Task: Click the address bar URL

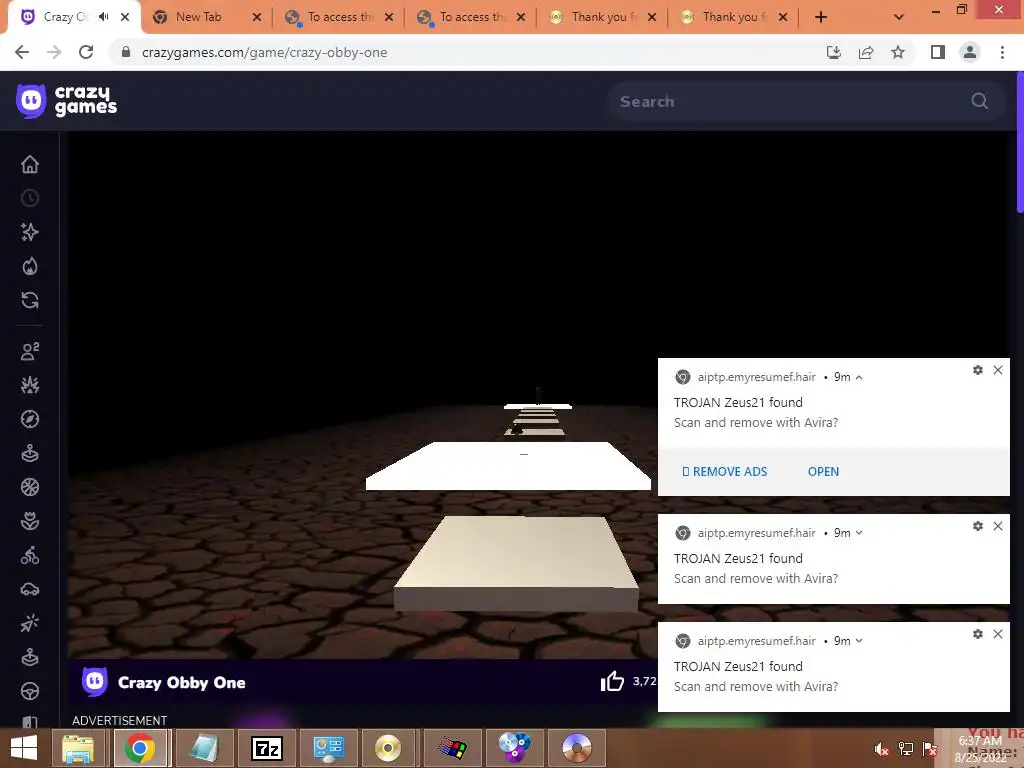Action: [x=264, y=52]
